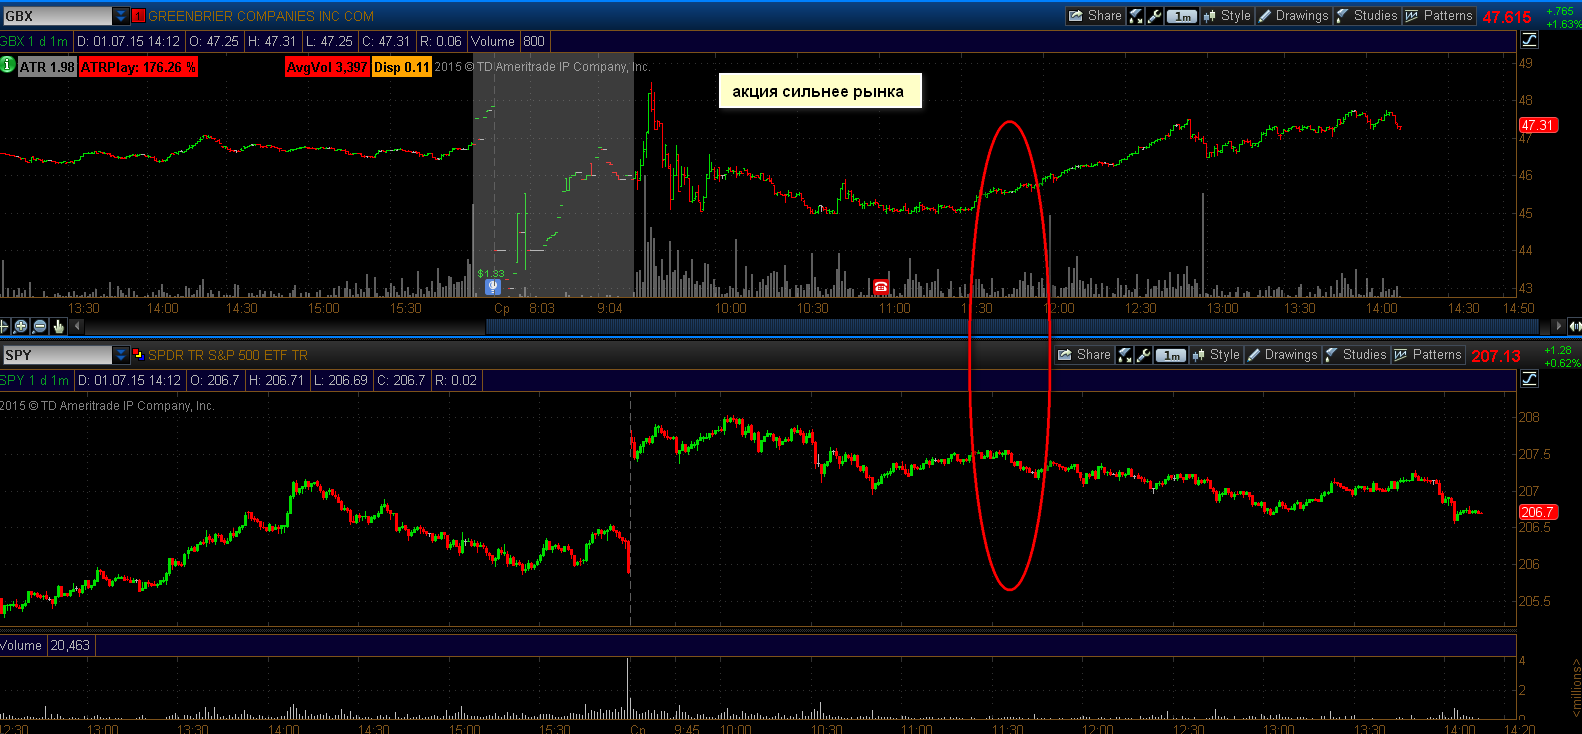Open the Studies button on the SPY chart
Screen dimensions: 1582x734
[x=1356, y=355]
